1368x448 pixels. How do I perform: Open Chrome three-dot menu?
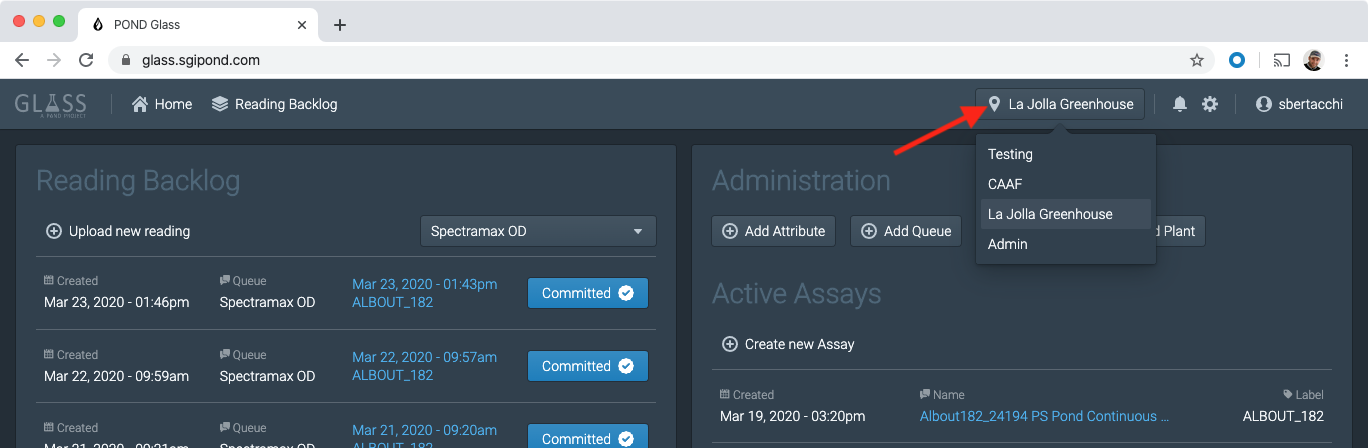pyautogui.click(x=1346, y=60)
